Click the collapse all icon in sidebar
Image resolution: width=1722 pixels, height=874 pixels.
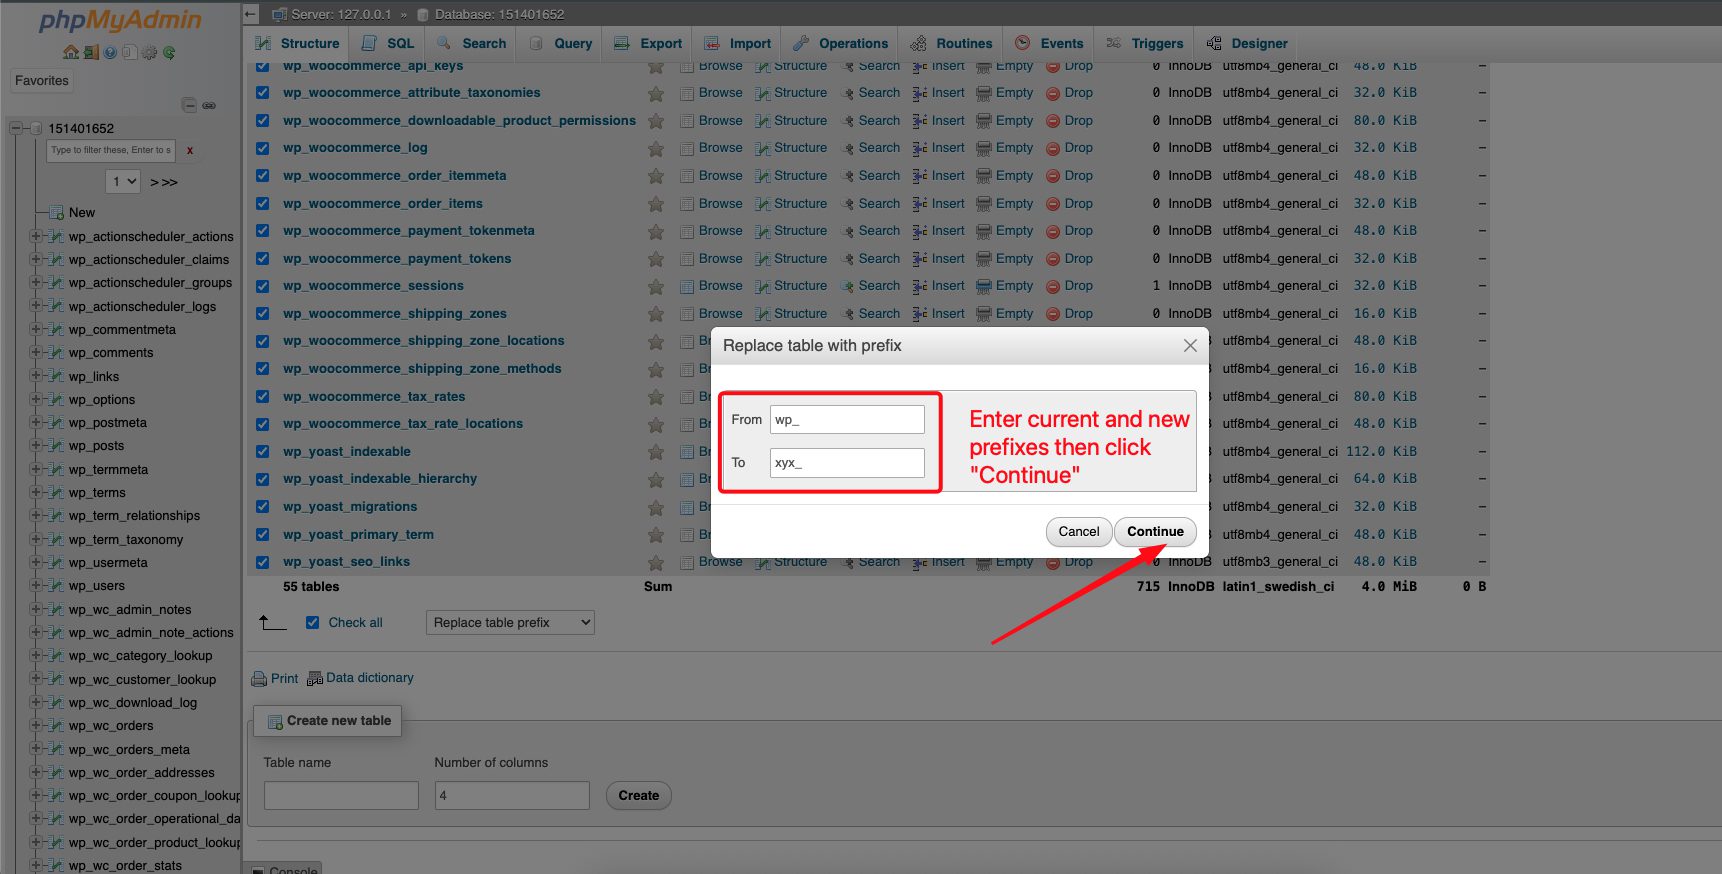[189, 105]
